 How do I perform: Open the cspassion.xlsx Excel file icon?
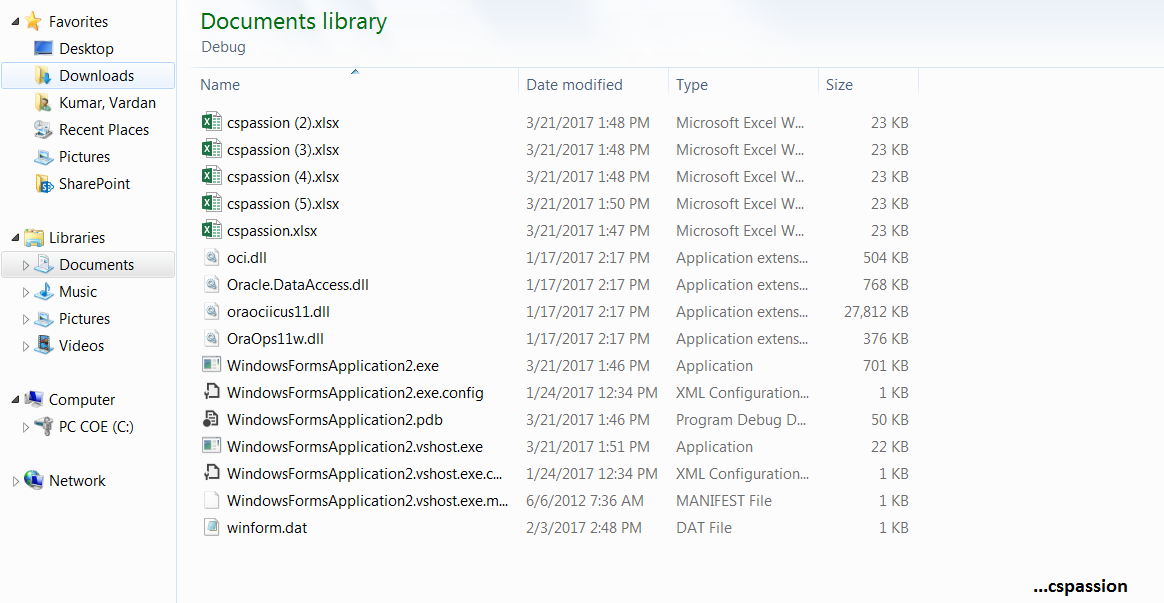pos(212,230)
